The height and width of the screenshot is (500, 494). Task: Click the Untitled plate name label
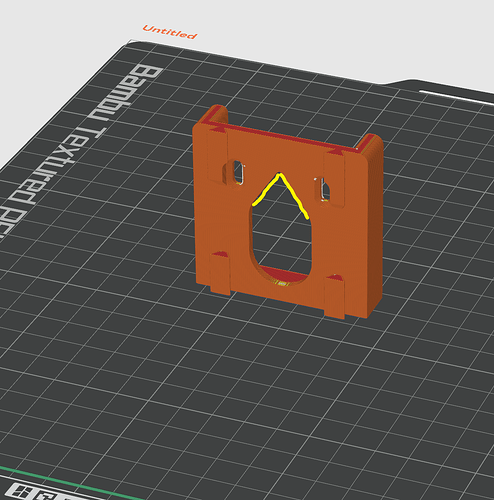[170, 32]
